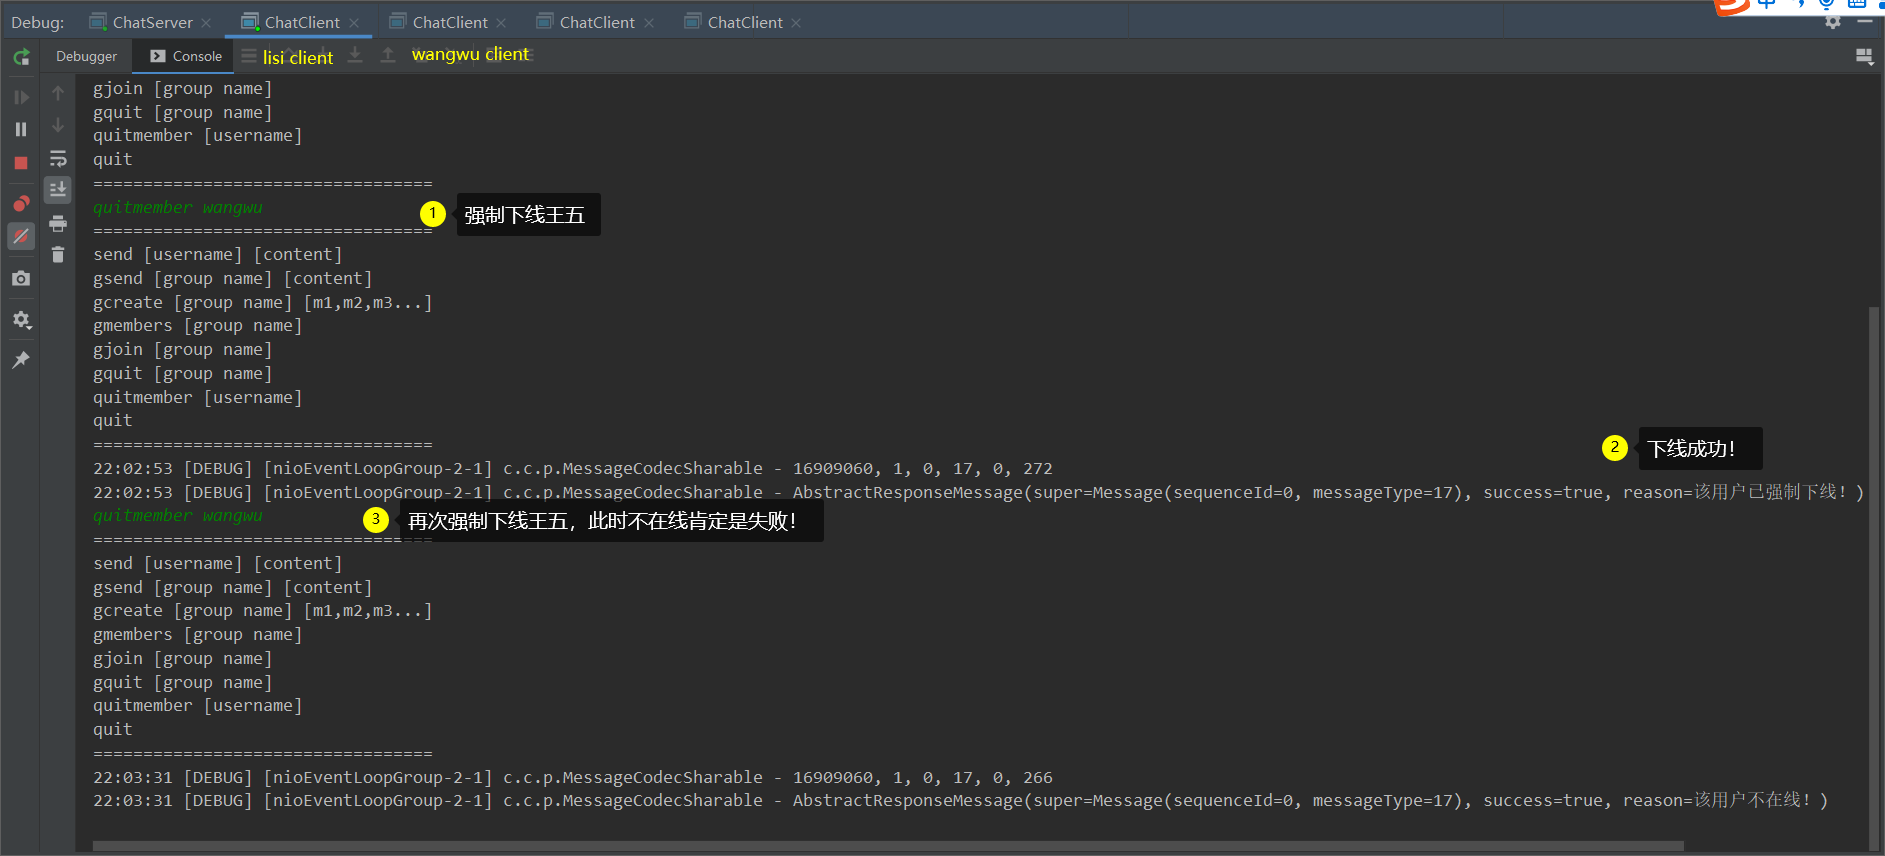The height and width of the screenshot is (856, 1885).
Task: Print the console output
Action: [58, 223]
